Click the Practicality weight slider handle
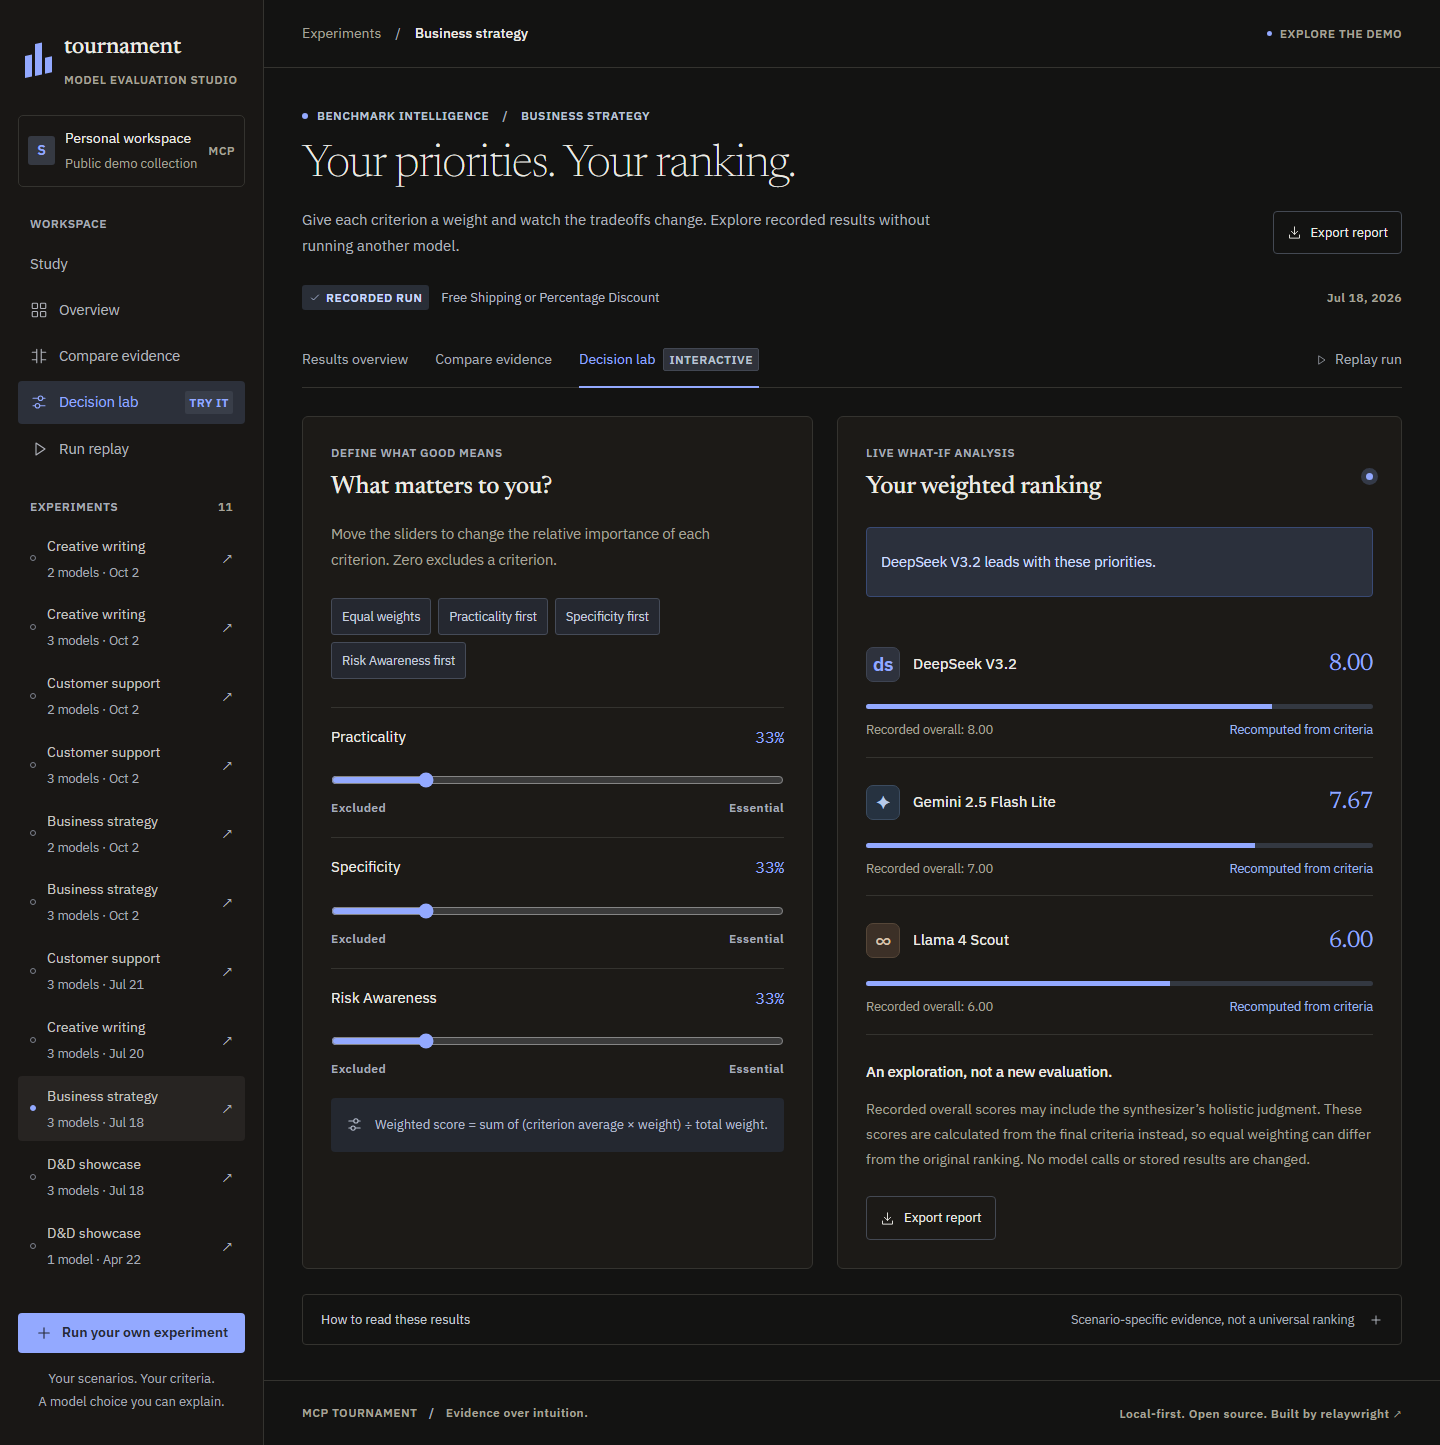1440x1445 pixels. point(426,780)
